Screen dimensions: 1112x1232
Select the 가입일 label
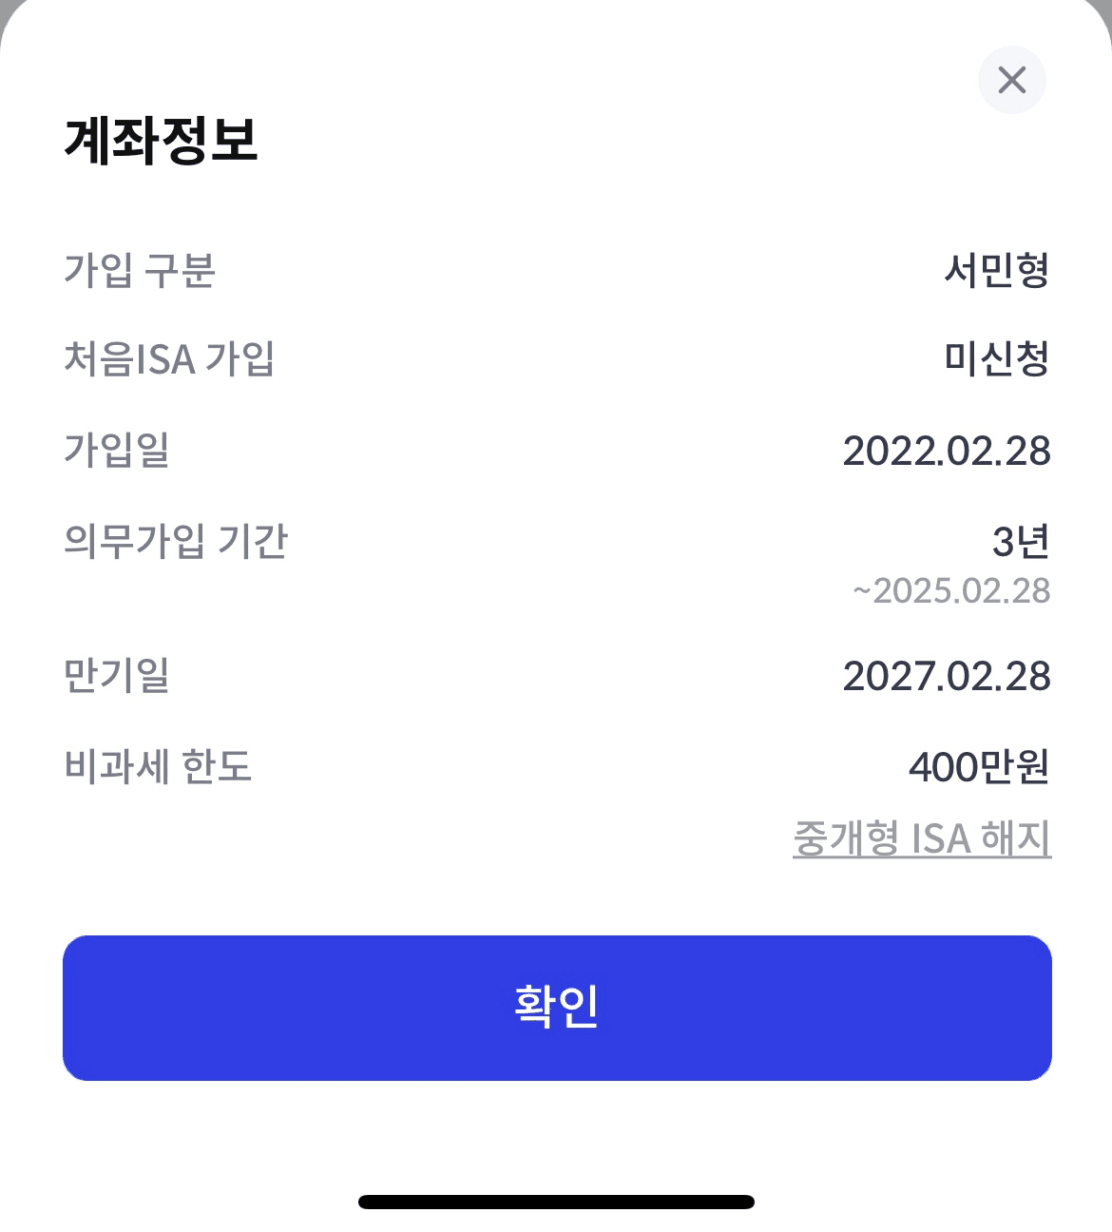click(x=117, y=450)
